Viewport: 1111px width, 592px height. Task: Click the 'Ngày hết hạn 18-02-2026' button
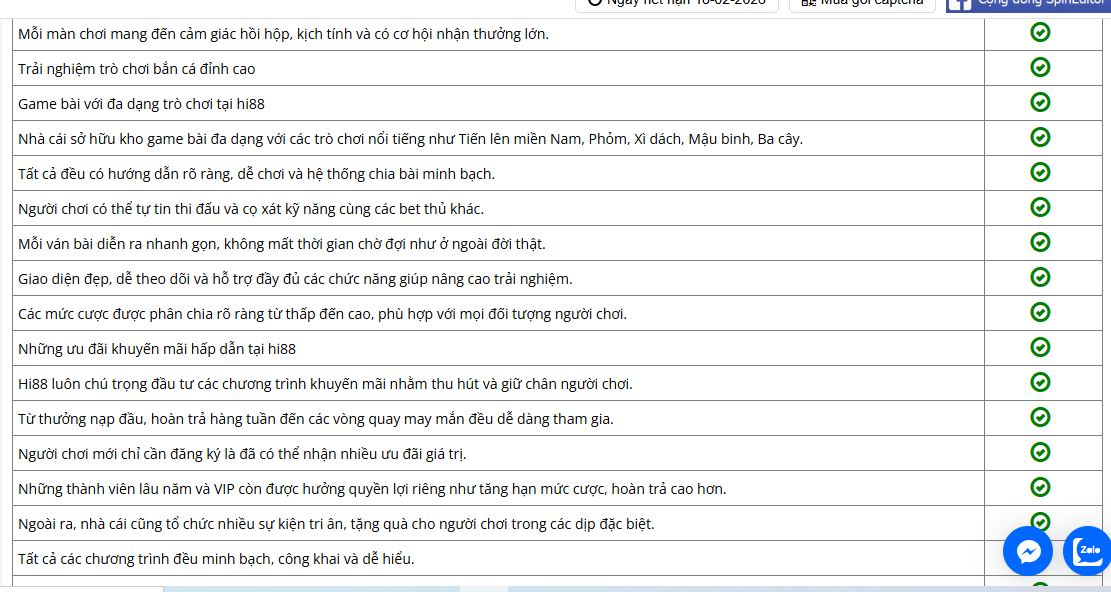tap(677, 4)
